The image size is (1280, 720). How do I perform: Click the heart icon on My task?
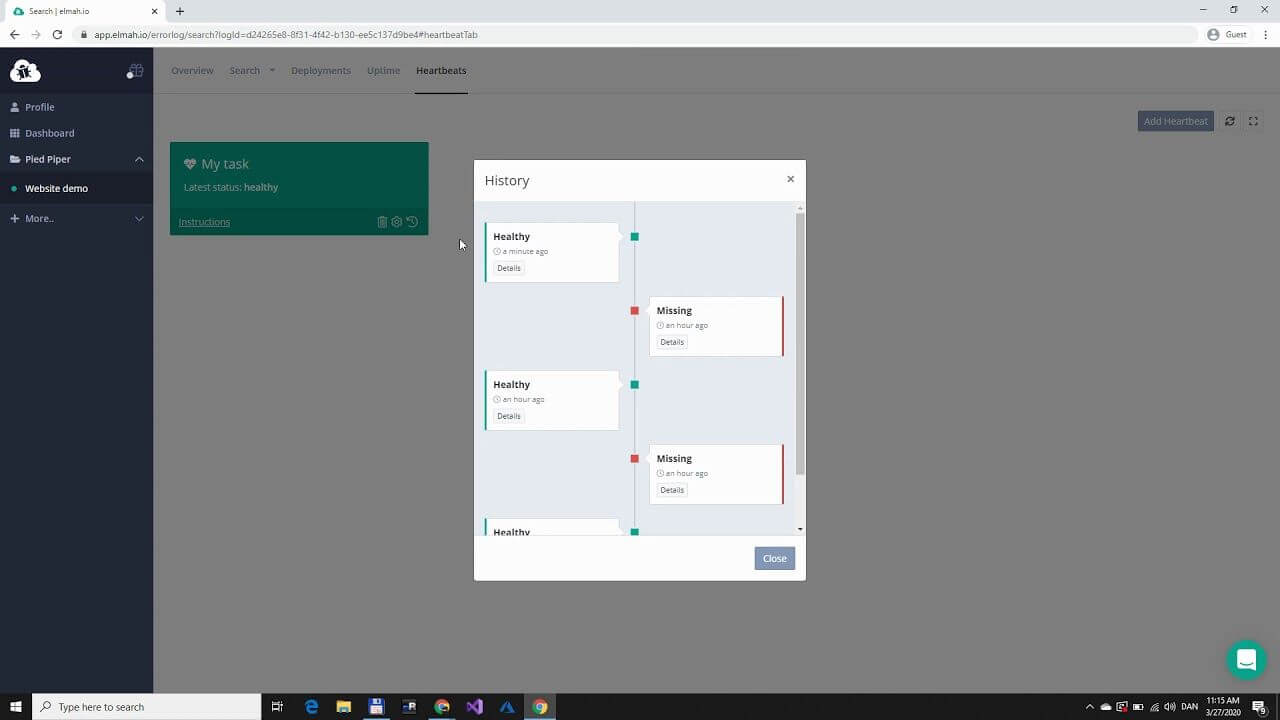pyautogui.click(x=190, y=164)
